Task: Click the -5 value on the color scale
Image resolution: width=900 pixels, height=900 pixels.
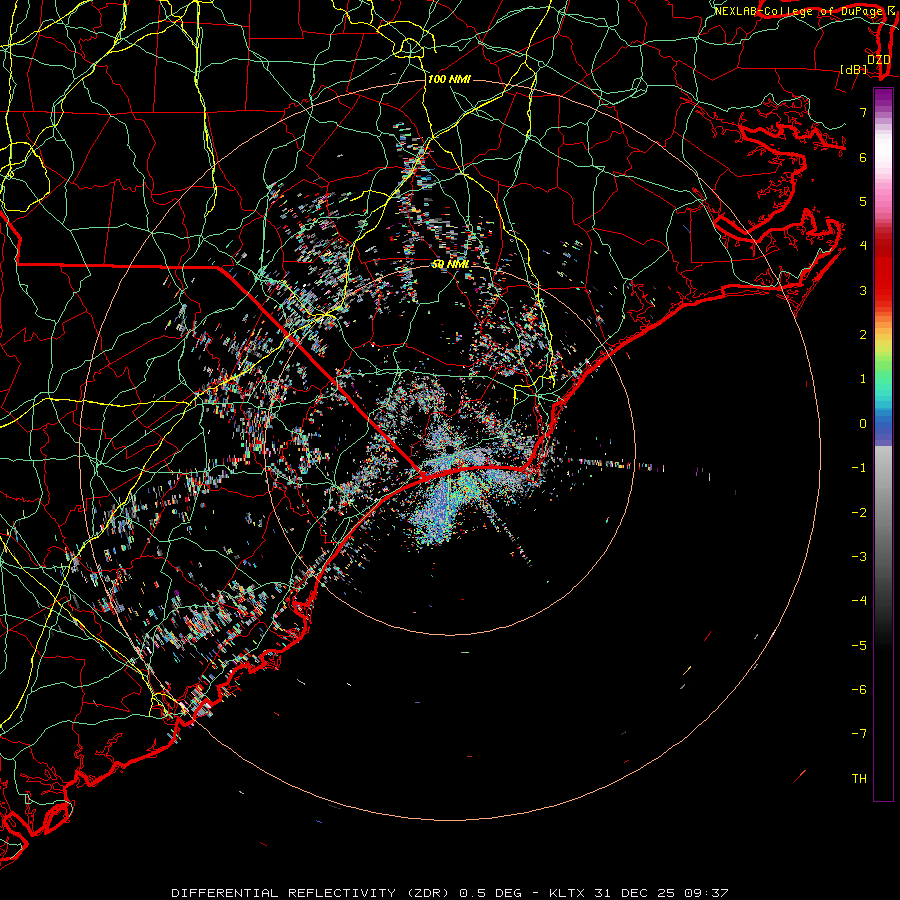Action: point(859,646)
